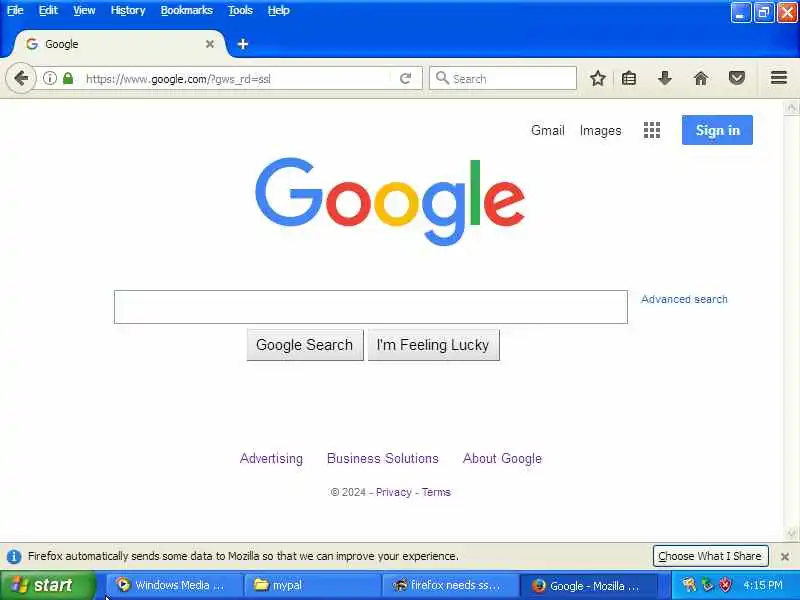Focus the toolbar Search box
This screenshot has width=800, height=600.
pos(503,78)
